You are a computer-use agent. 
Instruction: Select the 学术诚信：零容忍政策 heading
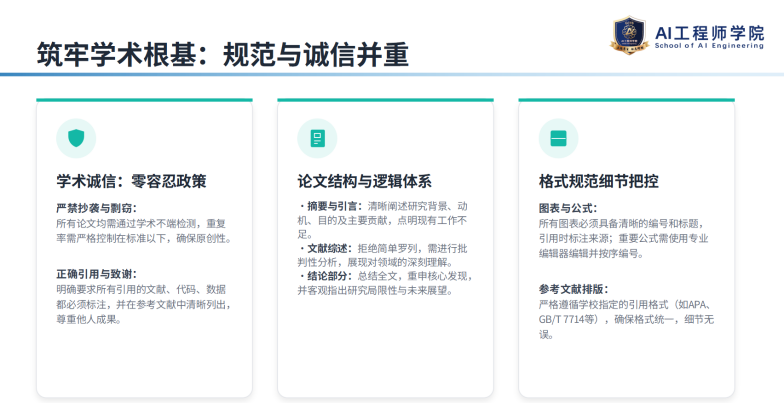coord(131,181)
